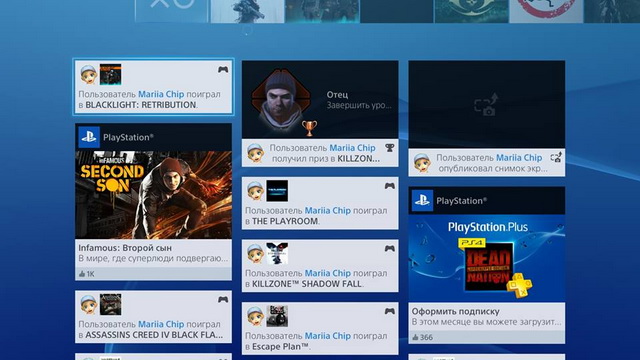The width and height of the screenshot is (640, 360).
Task: Click the 'Escape Plan™' game name text
Action: click(x=280, y=347)
